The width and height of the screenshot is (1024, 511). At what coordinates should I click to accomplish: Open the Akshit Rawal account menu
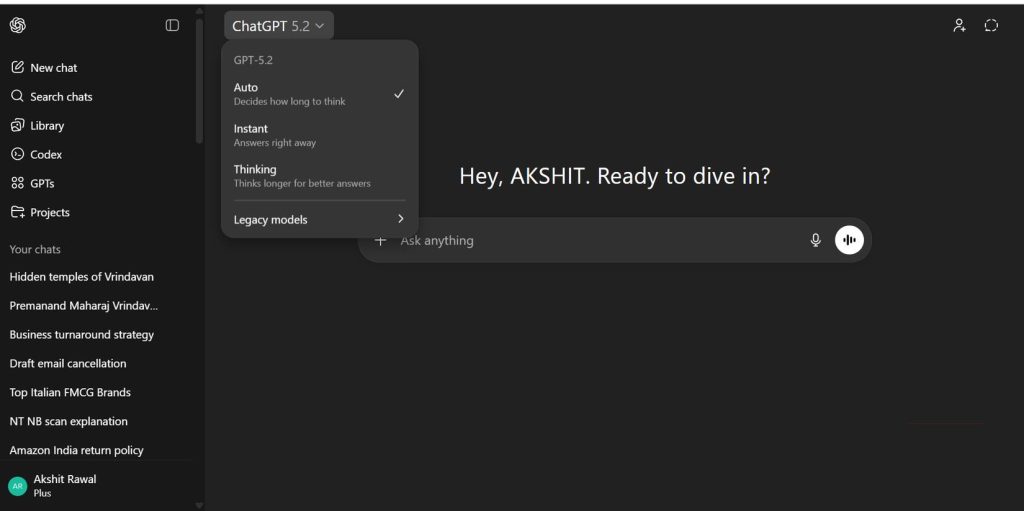coord(98,486)
